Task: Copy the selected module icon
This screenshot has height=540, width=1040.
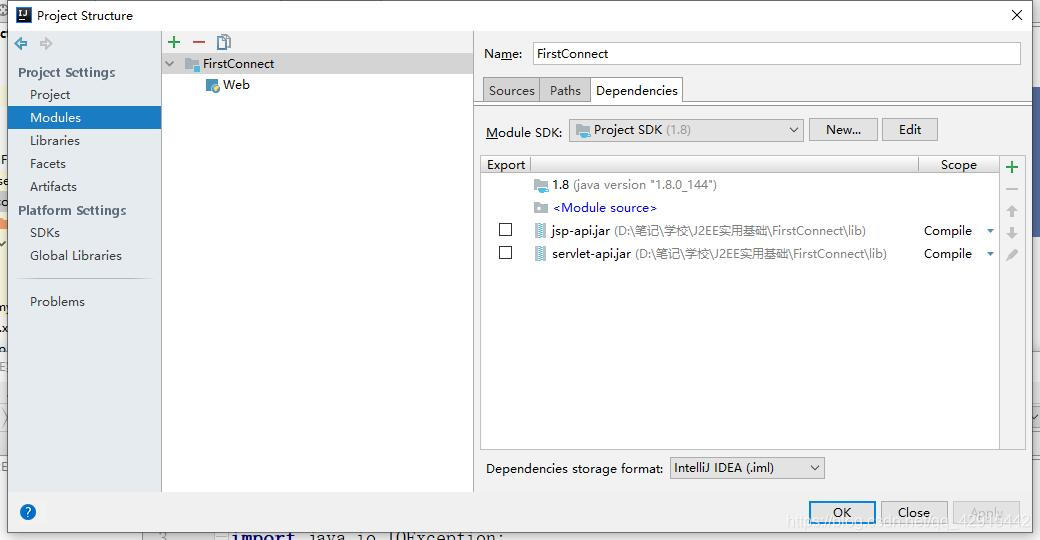Action: pyautogui.click(x=224, y=42)
